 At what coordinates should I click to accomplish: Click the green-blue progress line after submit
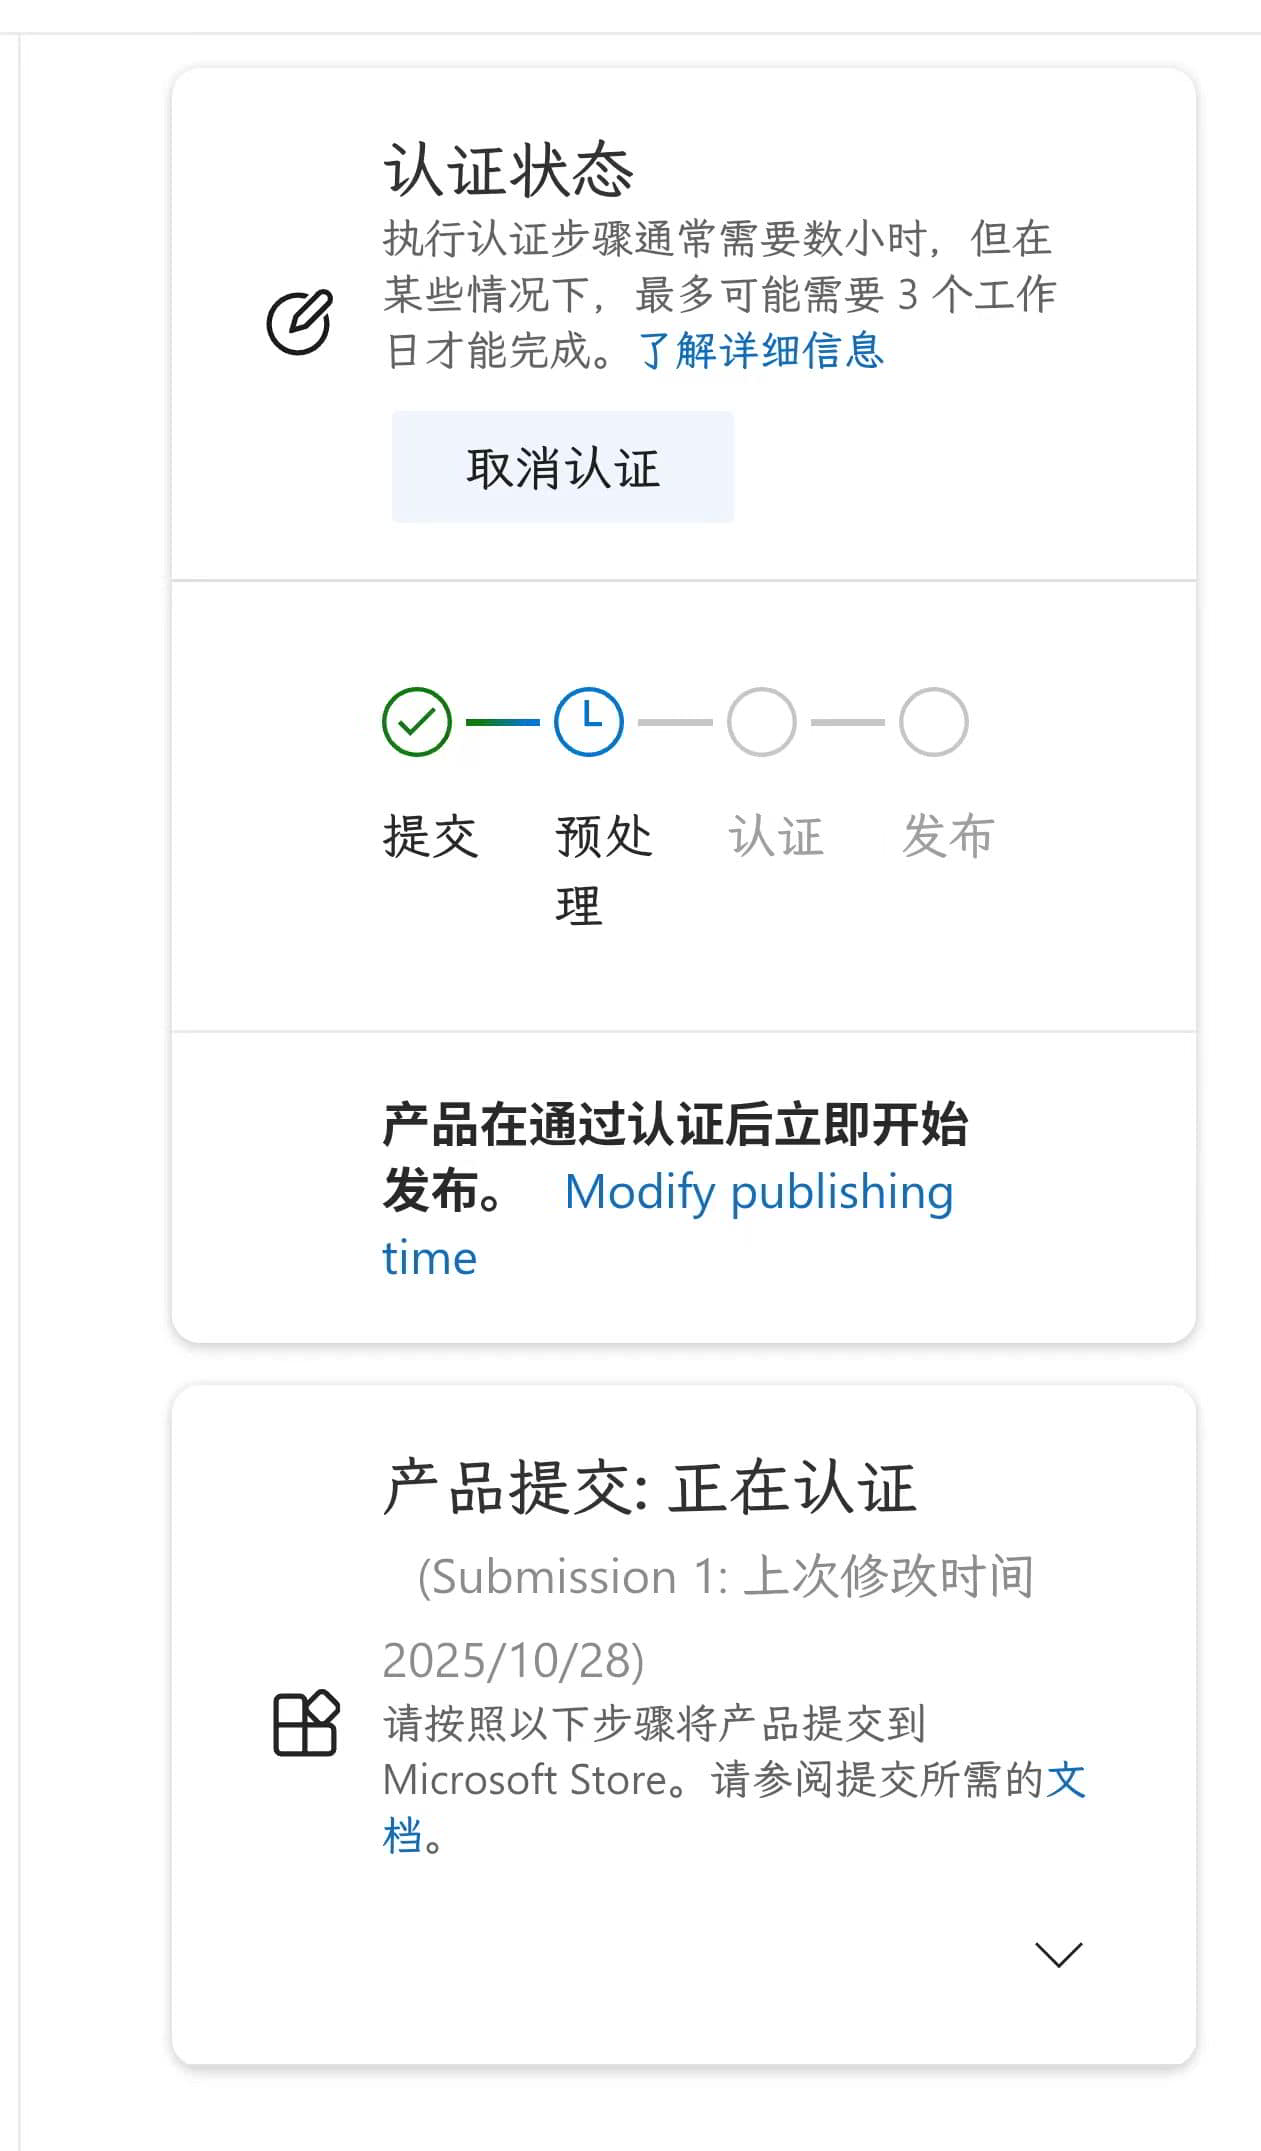pos(503,722)
